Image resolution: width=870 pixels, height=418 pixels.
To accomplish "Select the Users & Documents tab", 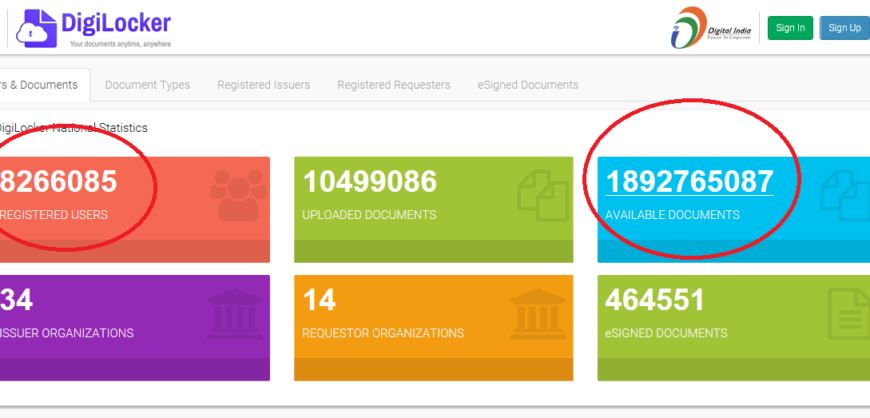I will (42, 85).
